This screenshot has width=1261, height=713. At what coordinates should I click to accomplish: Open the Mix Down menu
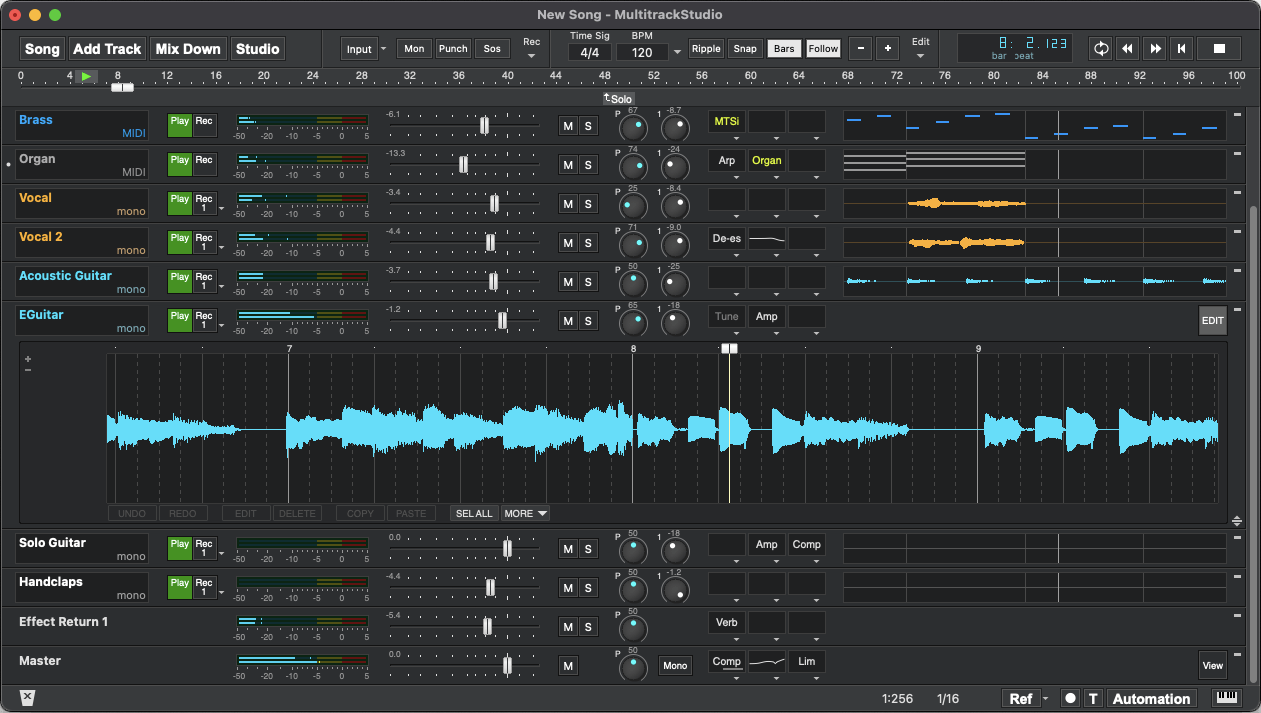pos(188,48)
